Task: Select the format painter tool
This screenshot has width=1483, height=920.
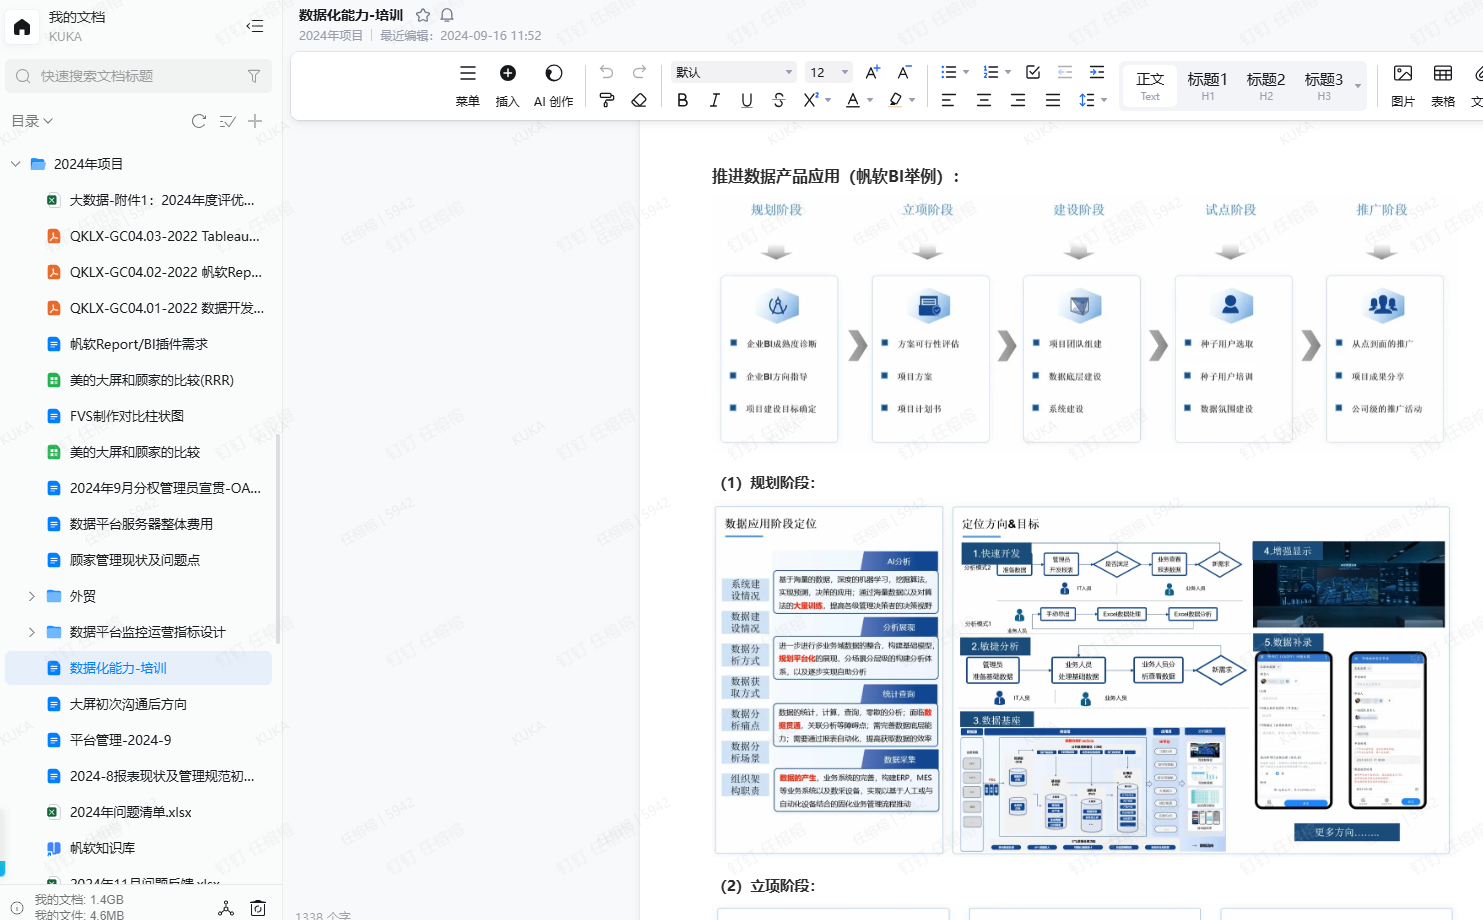Action: pyautogui.click(x=606, y=100)
